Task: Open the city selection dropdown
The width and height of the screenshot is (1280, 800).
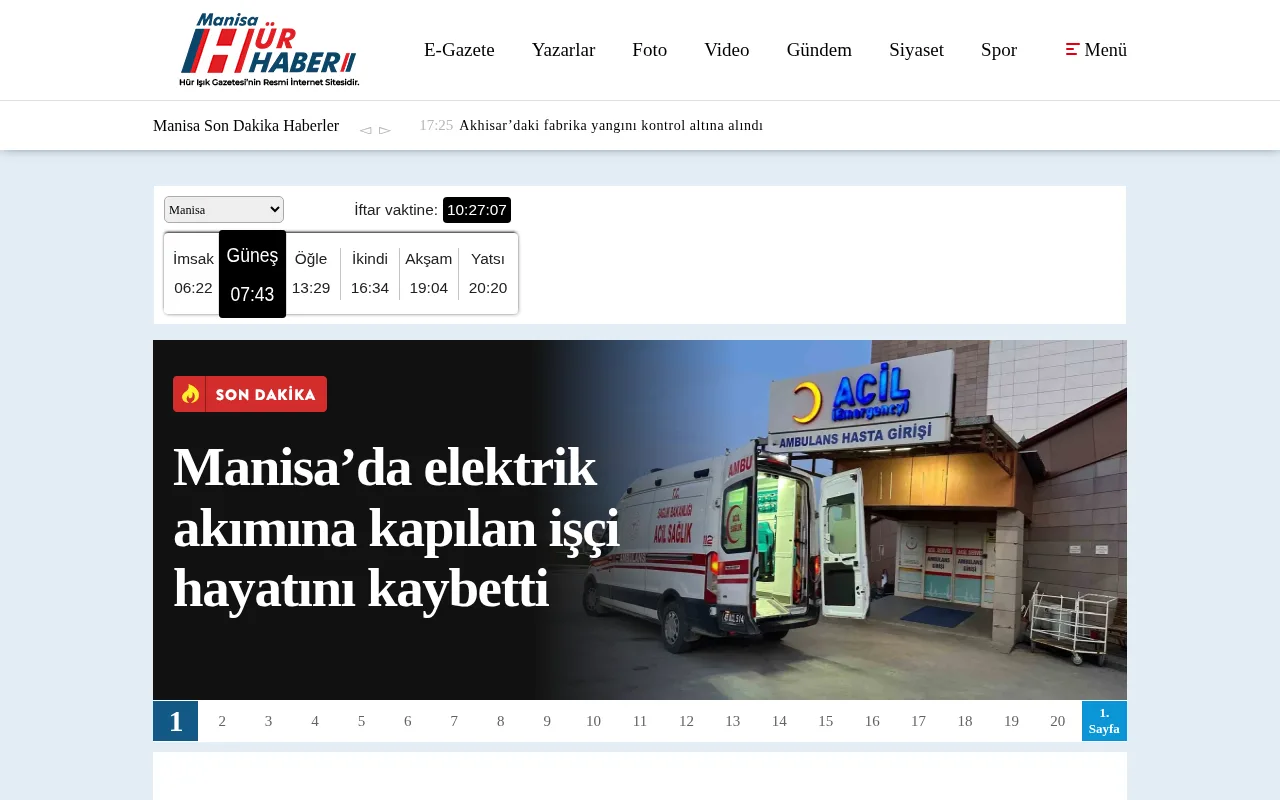Action: (x=223, y=209)
